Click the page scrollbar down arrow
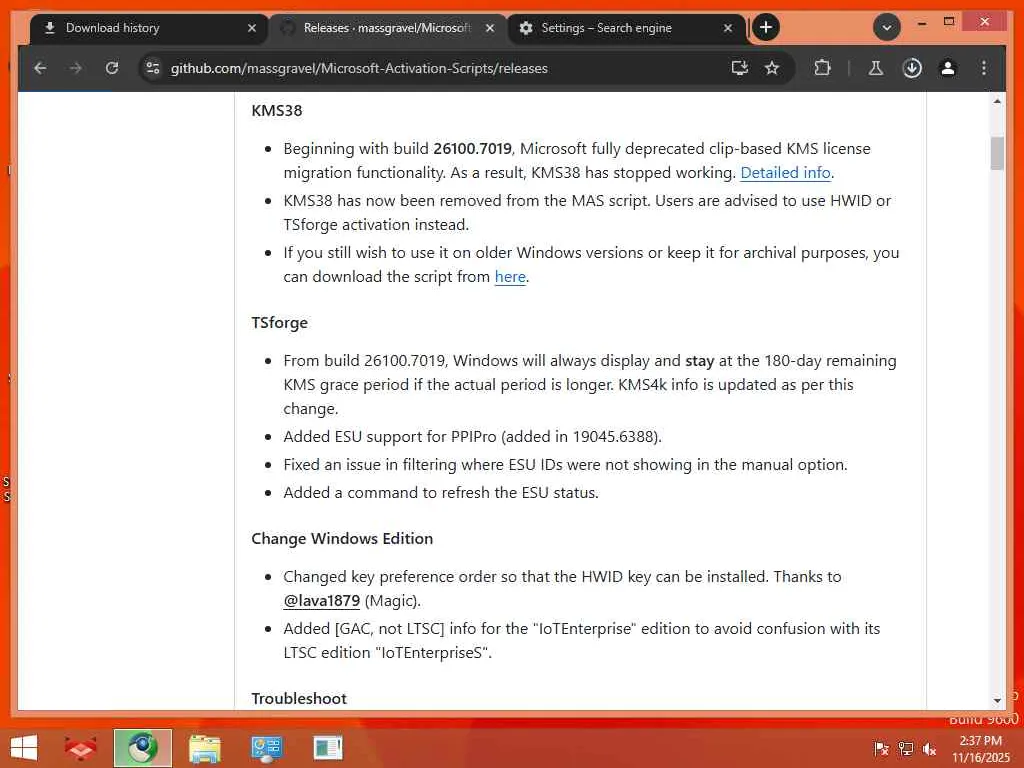1024x768 pixels. coord(997,701)
